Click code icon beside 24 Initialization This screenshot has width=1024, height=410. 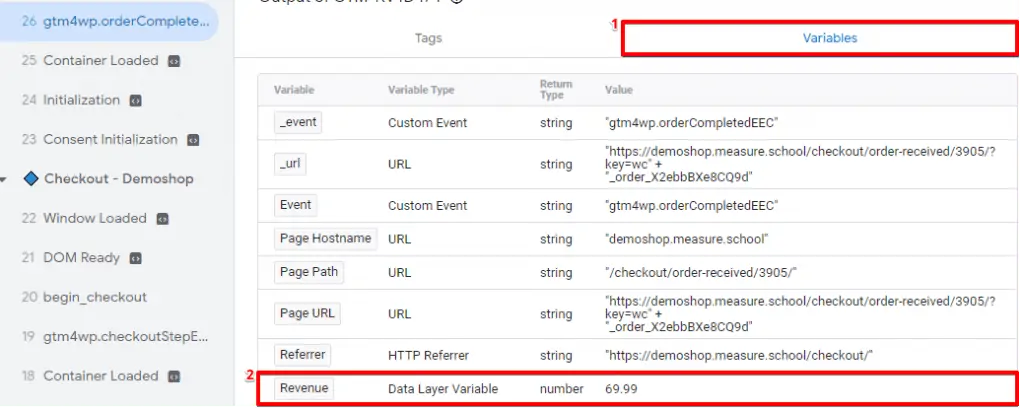pyautogui.click(x=135, y=101)
